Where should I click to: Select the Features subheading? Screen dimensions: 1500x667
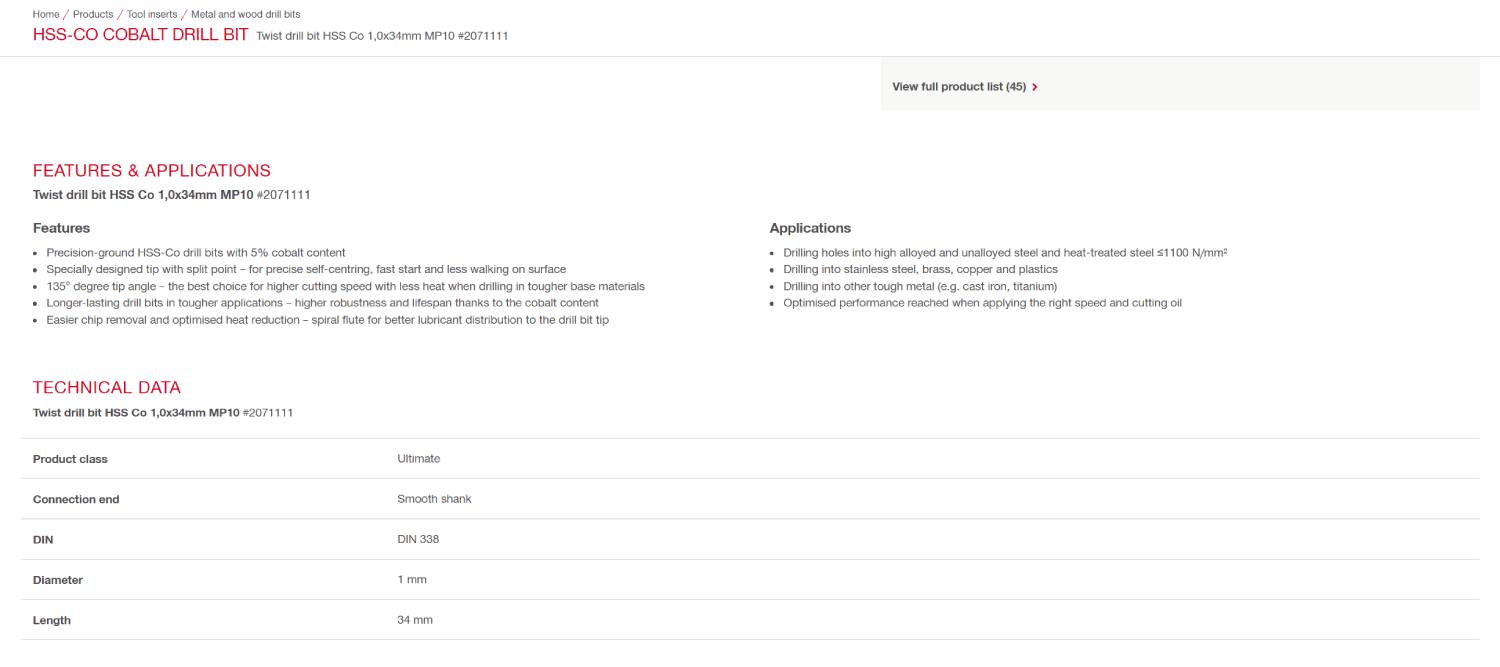coord(62,229)
